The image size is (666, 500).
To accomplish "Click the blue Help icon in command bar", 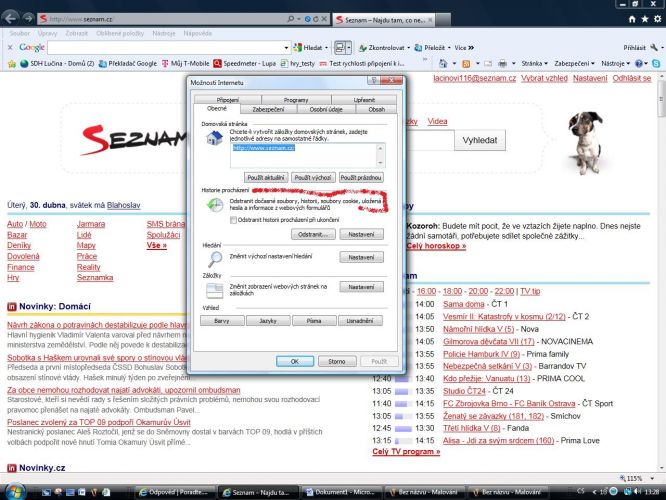I will (x=638, y=64).
